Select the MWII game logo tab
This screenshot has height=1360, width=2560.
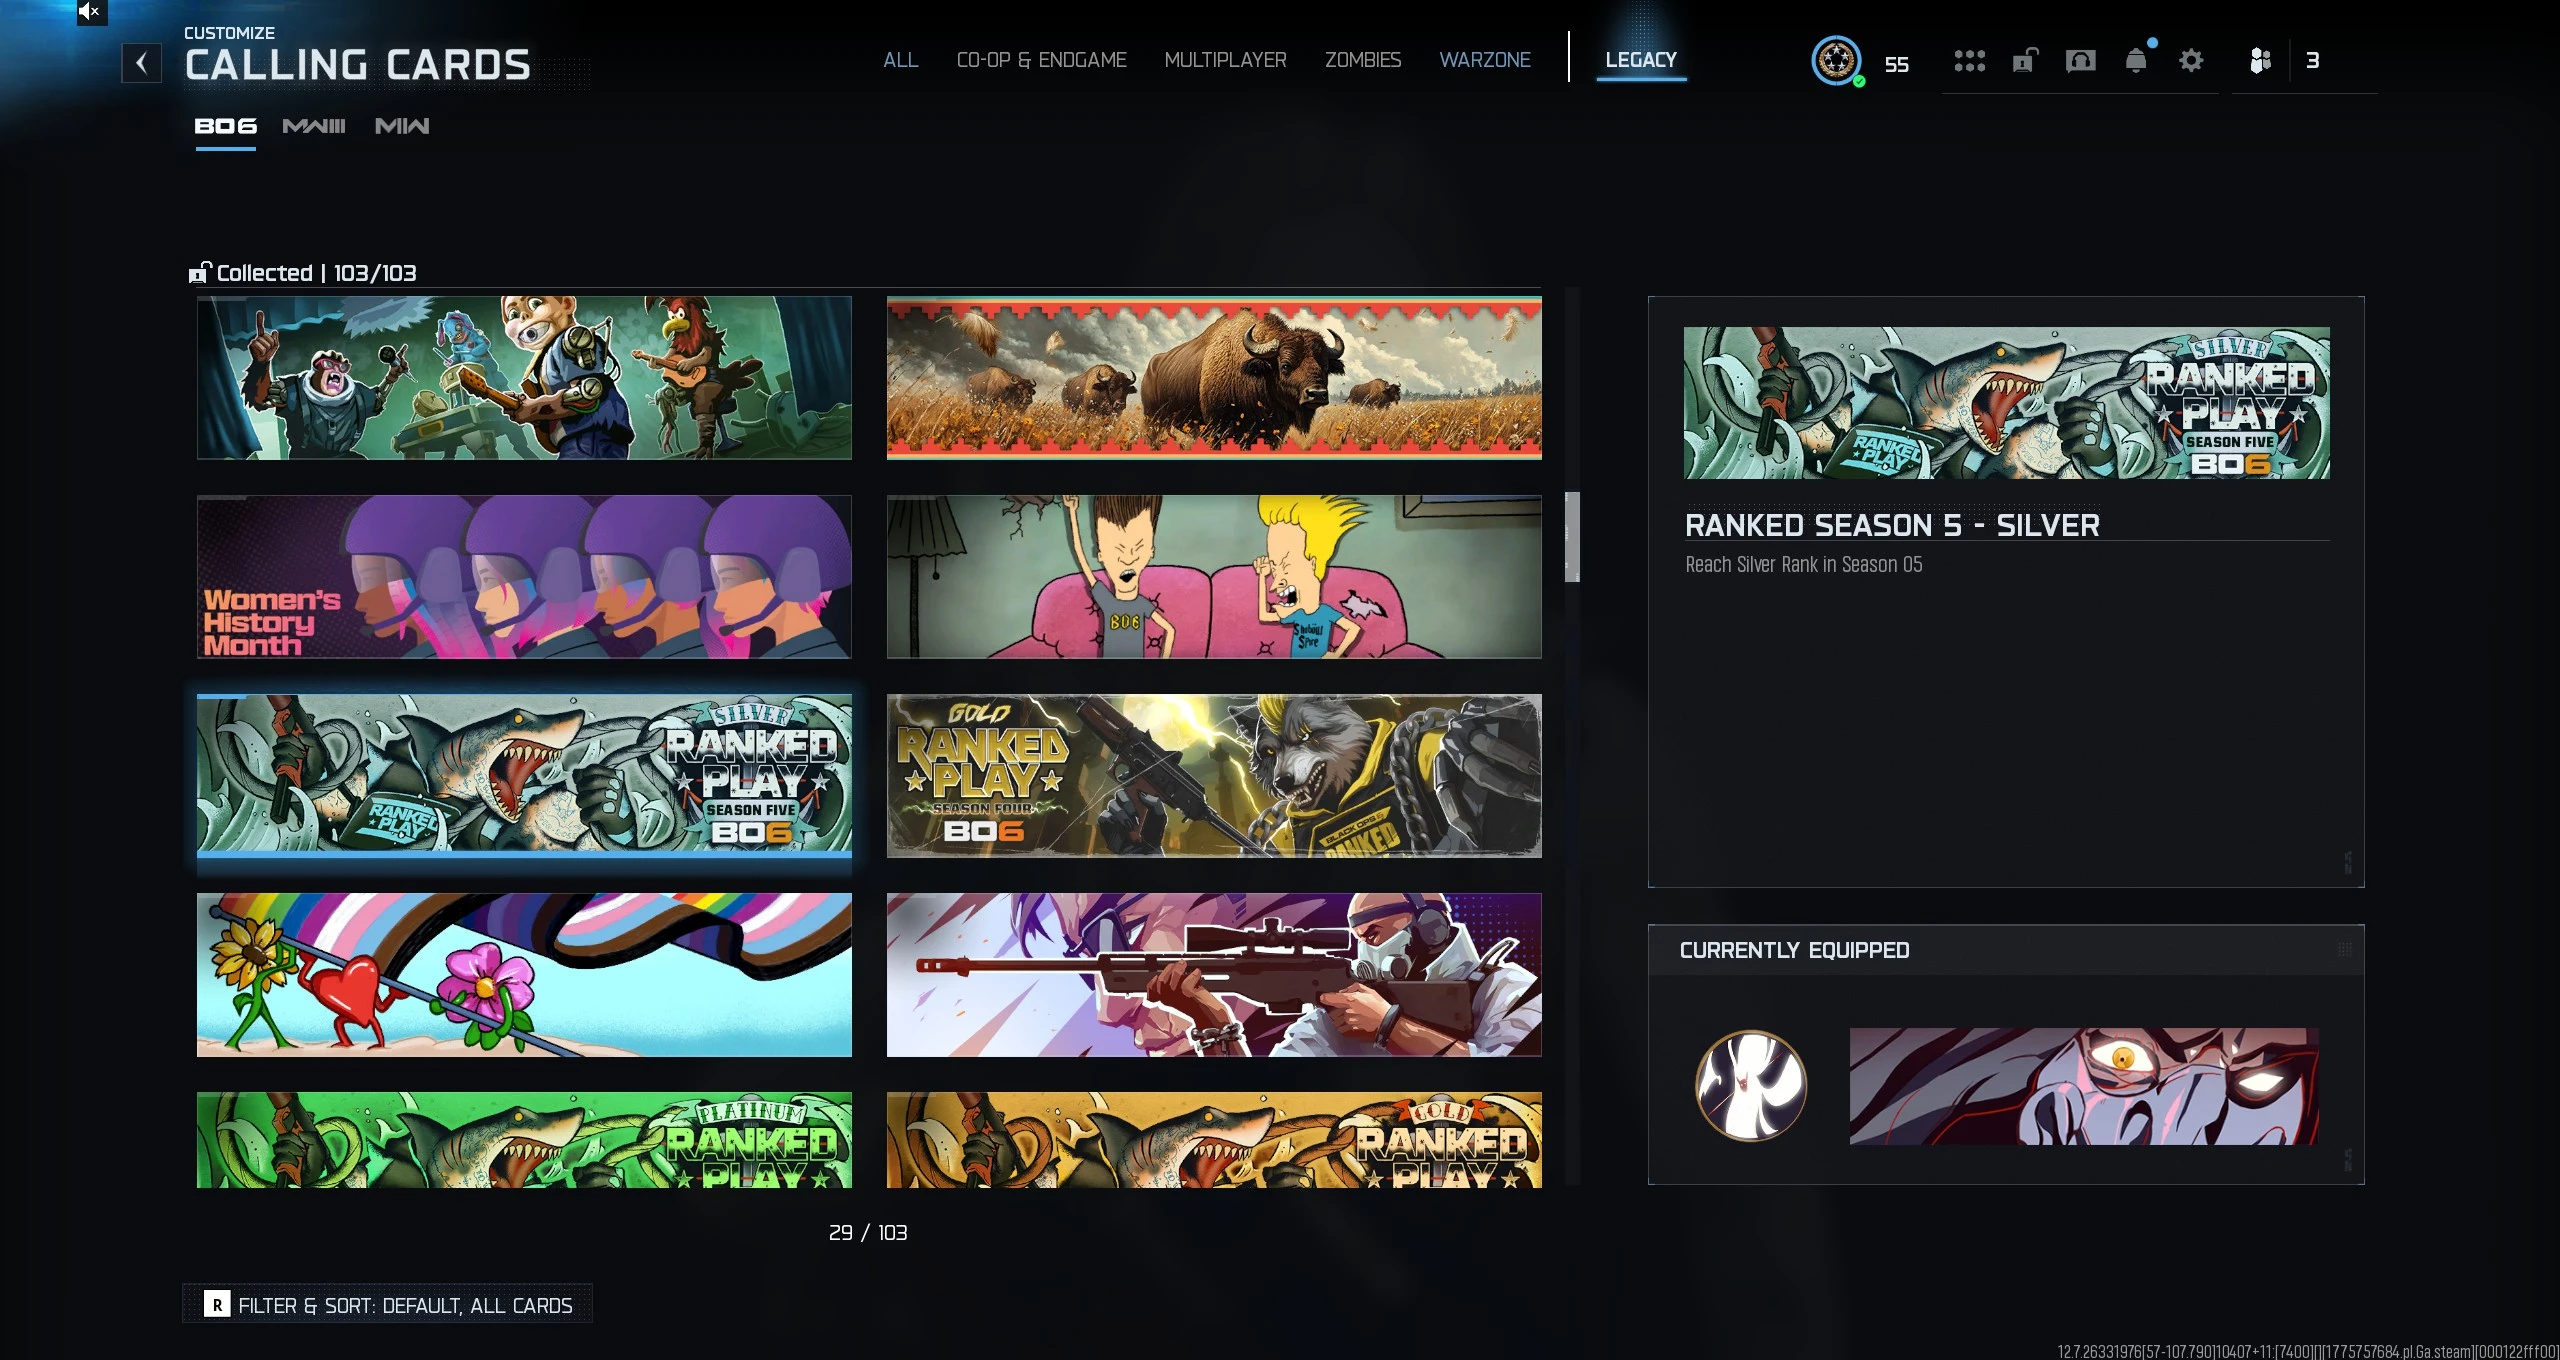402,126
